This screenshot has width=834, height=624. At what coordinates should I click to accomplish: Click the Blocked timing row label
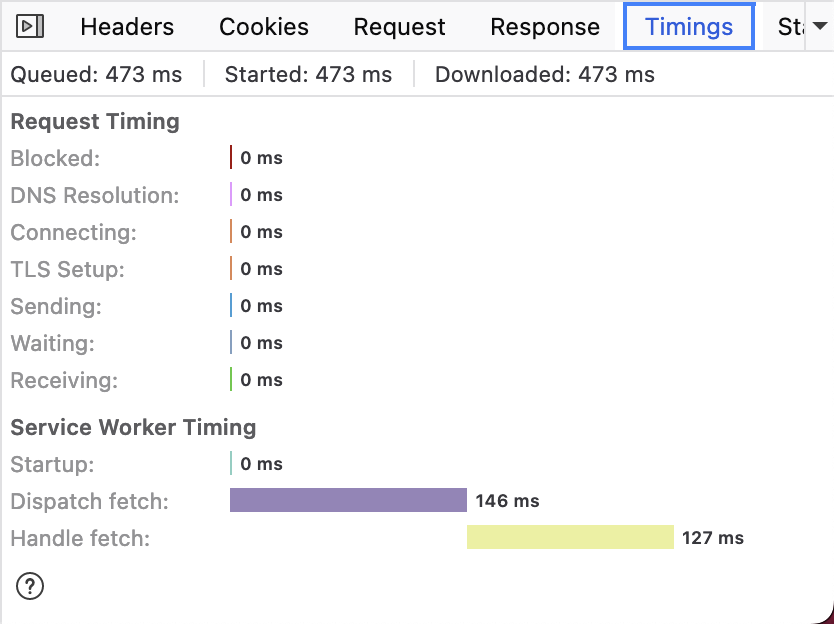point(56,158)
